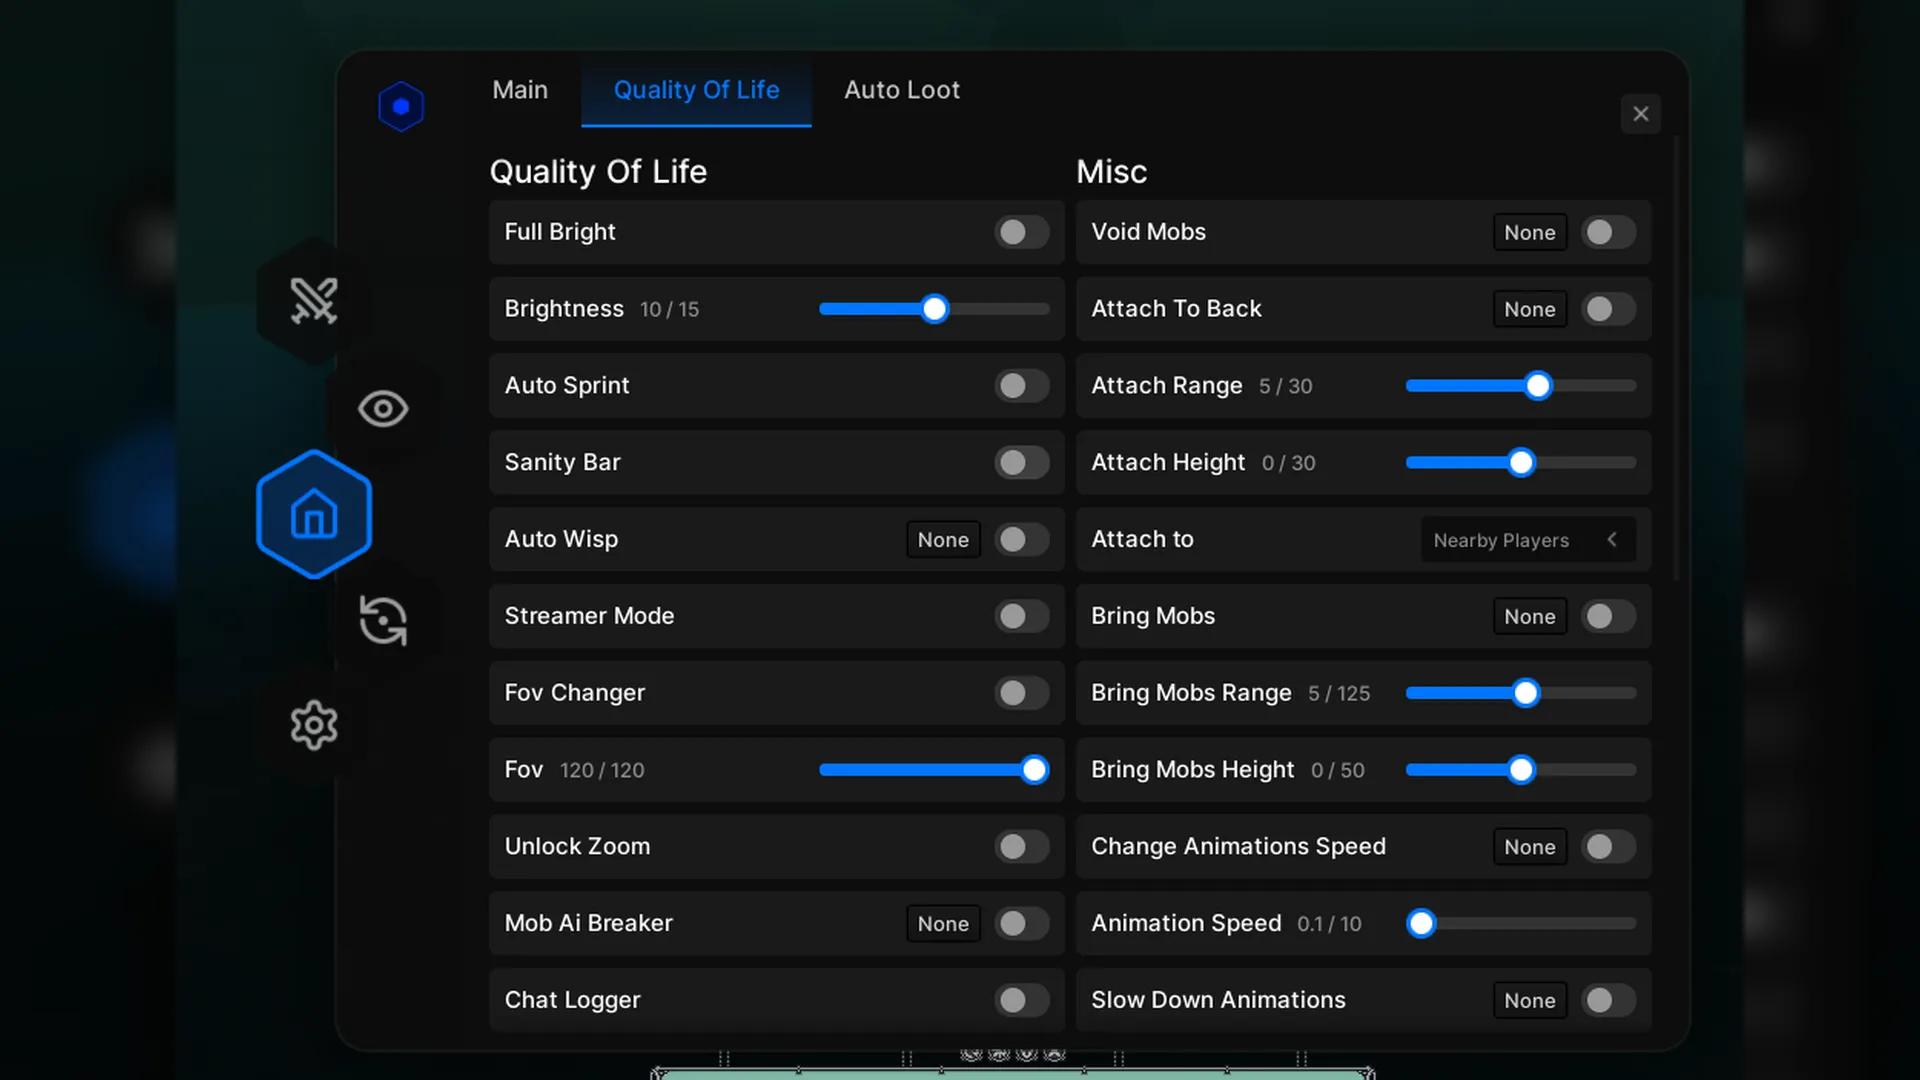Open Auto Wisp None keybind selector
The width and height of the screenshot is (1920, 1080).
(943, 540)
